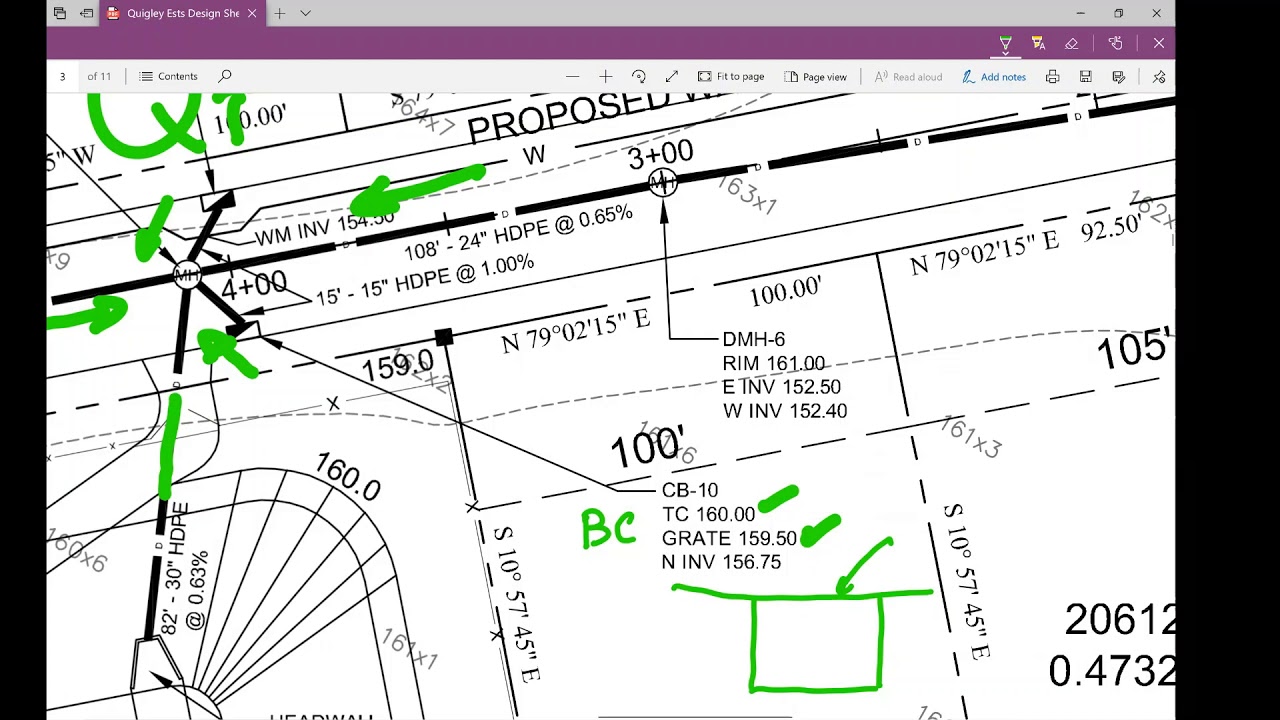
Task: Click the Rotate page icon
Action: 639,76
